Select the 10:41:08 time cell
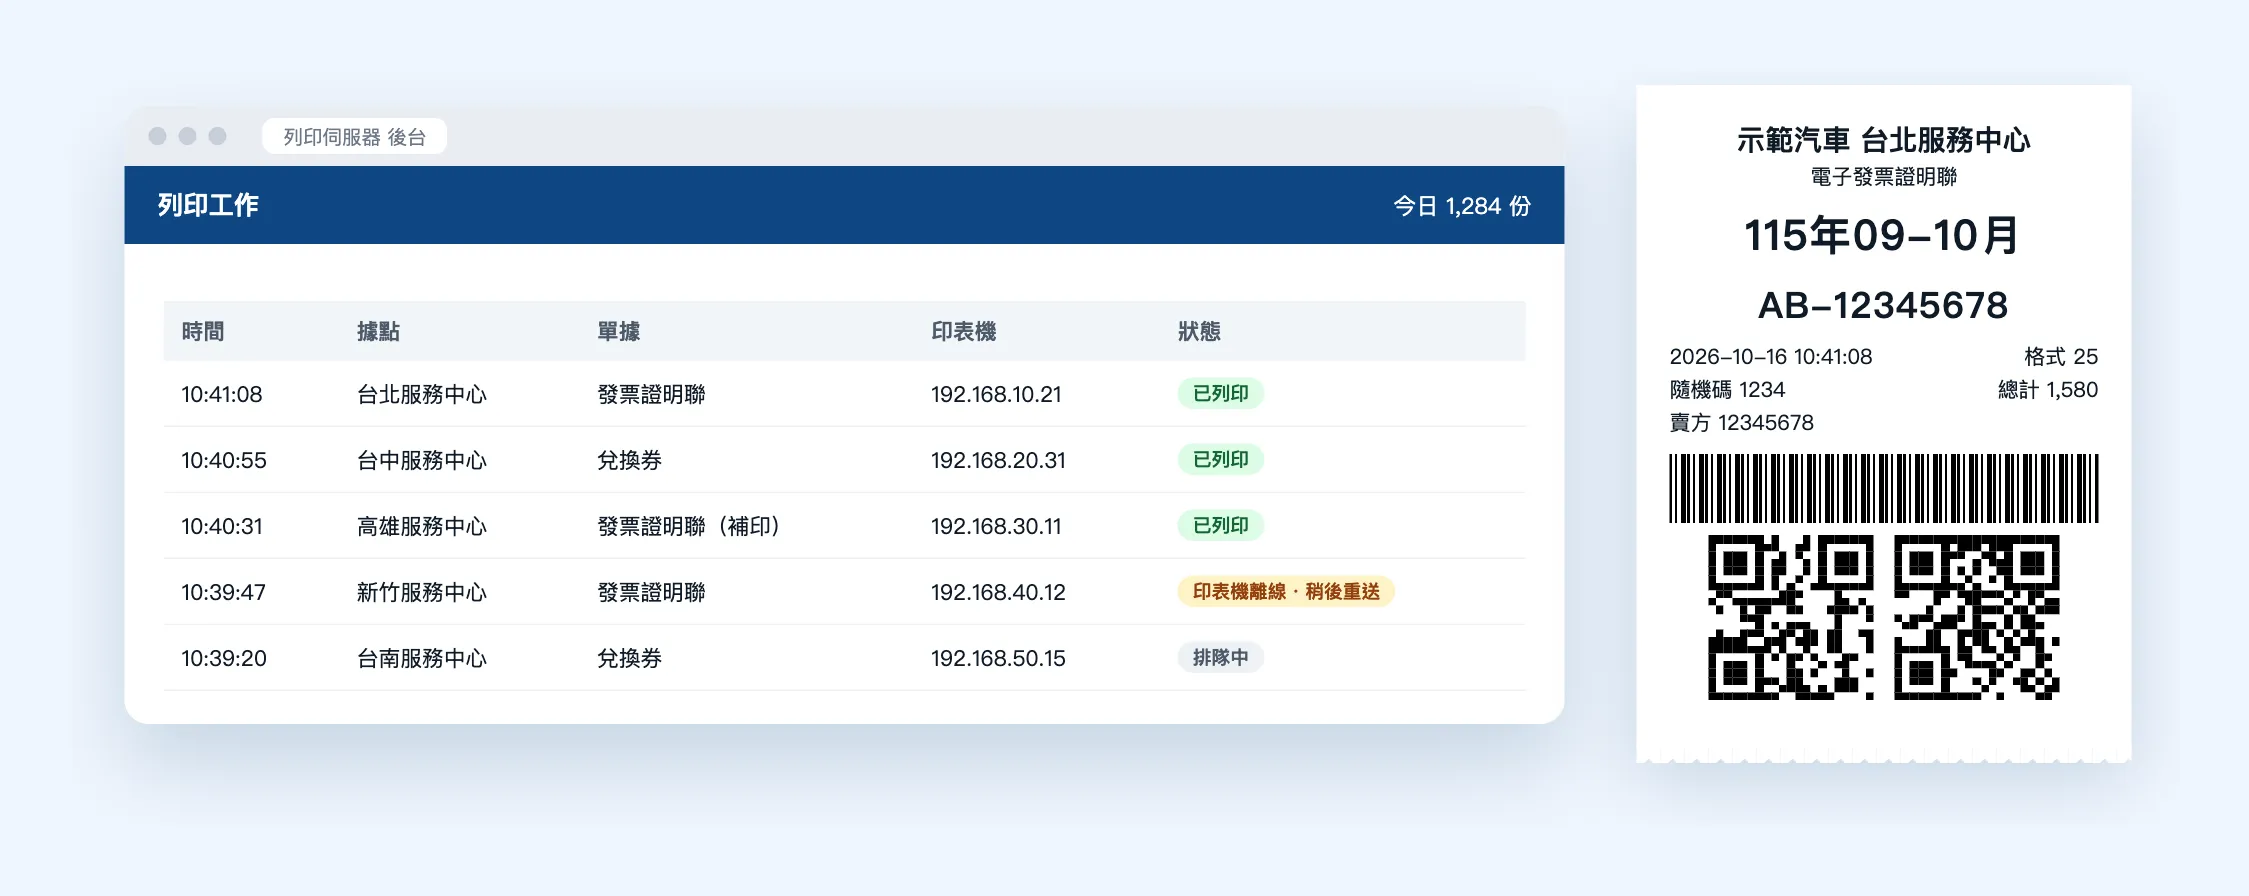 [x=222, y=394]
